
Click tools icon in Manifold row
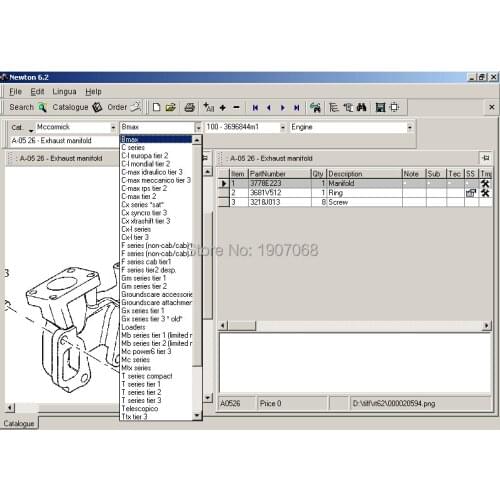coord(485,183)
